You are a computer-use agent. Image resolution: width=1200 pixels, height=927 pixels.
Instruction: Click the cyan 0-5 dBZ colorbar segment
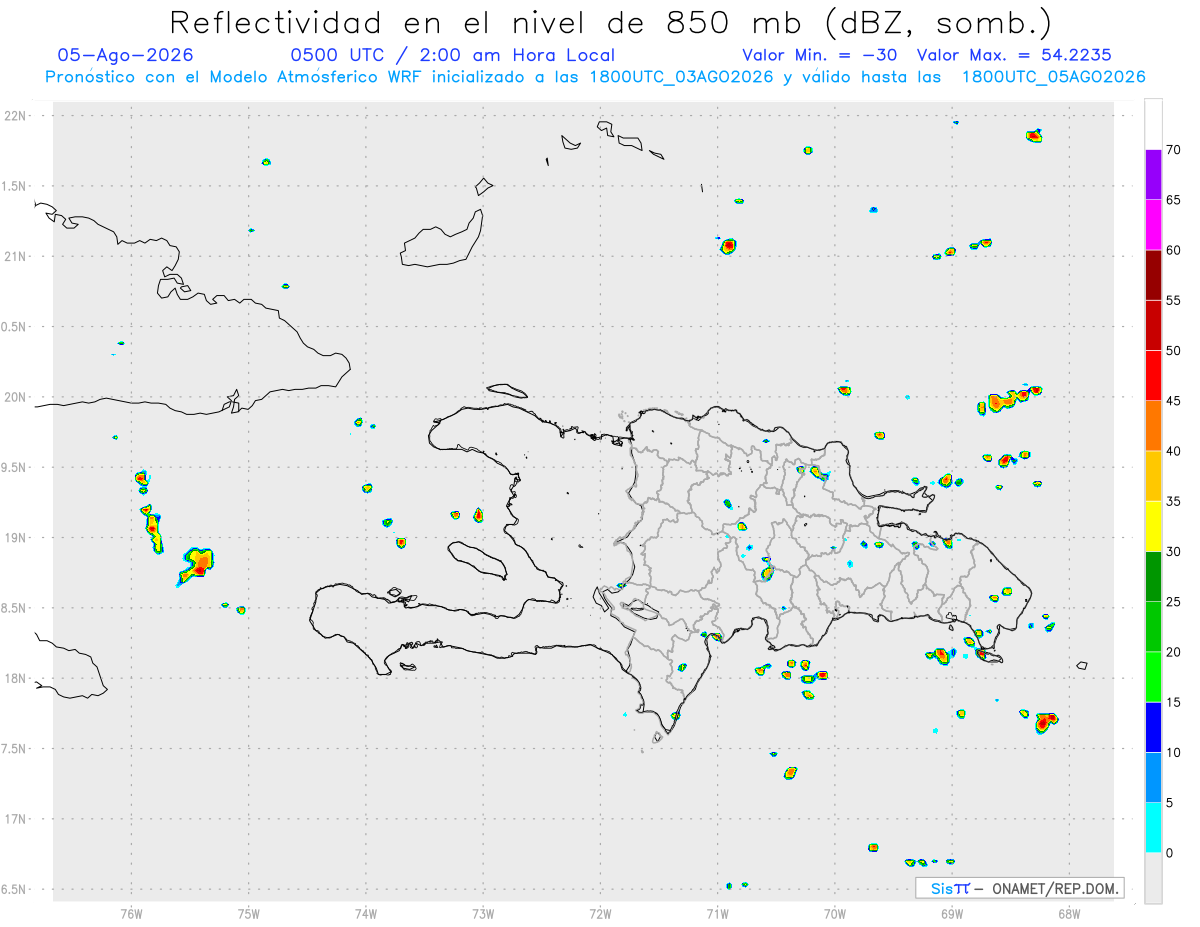[x=1153, y=828]
